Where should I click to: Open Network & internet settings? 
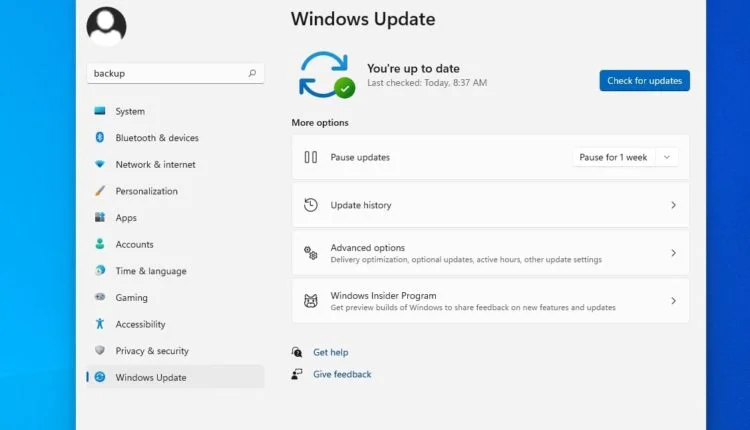pyautogui.click(x=175, y=165)
